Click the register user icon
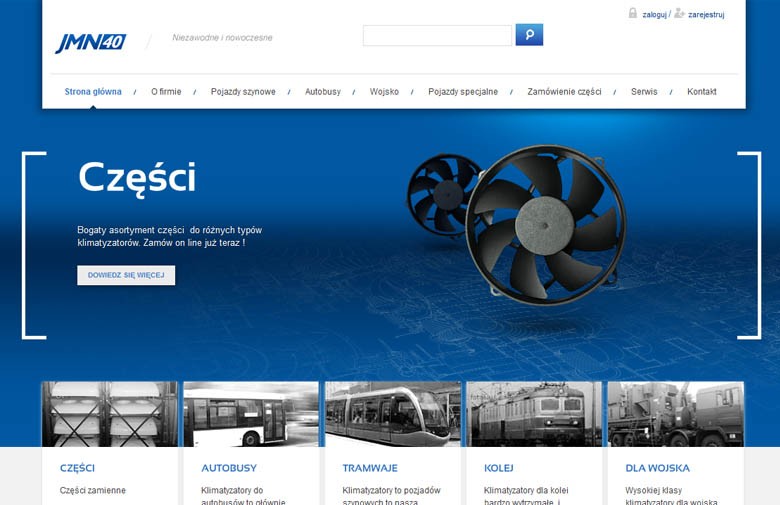Image resolution: width=780 pixels, height=505 pixels. click(x=680, y=14)
